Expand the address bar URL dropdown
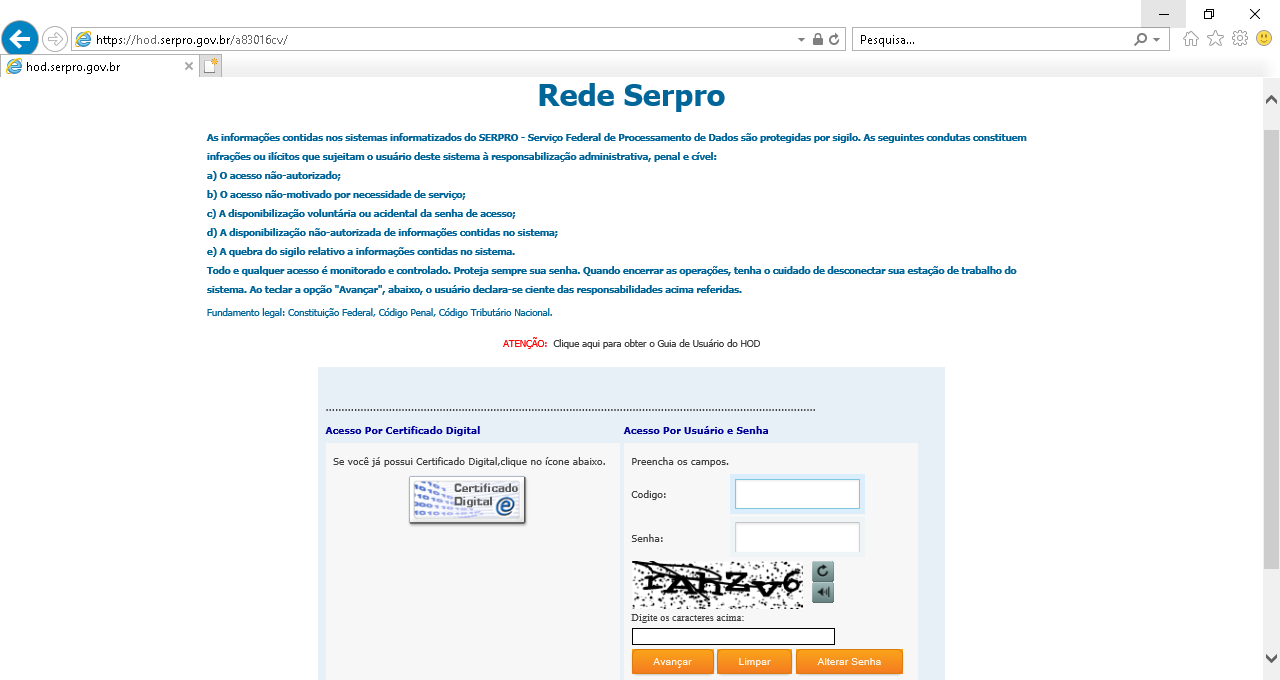Image resolution: width=1280 pixels, height=680 pixels. pyautogui.click(x=801, y=40)
